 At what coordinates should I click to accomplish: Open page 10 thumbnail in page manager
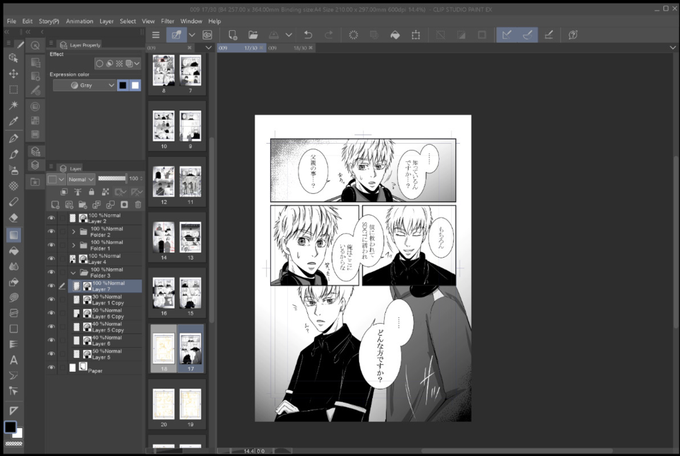(163, 126)
